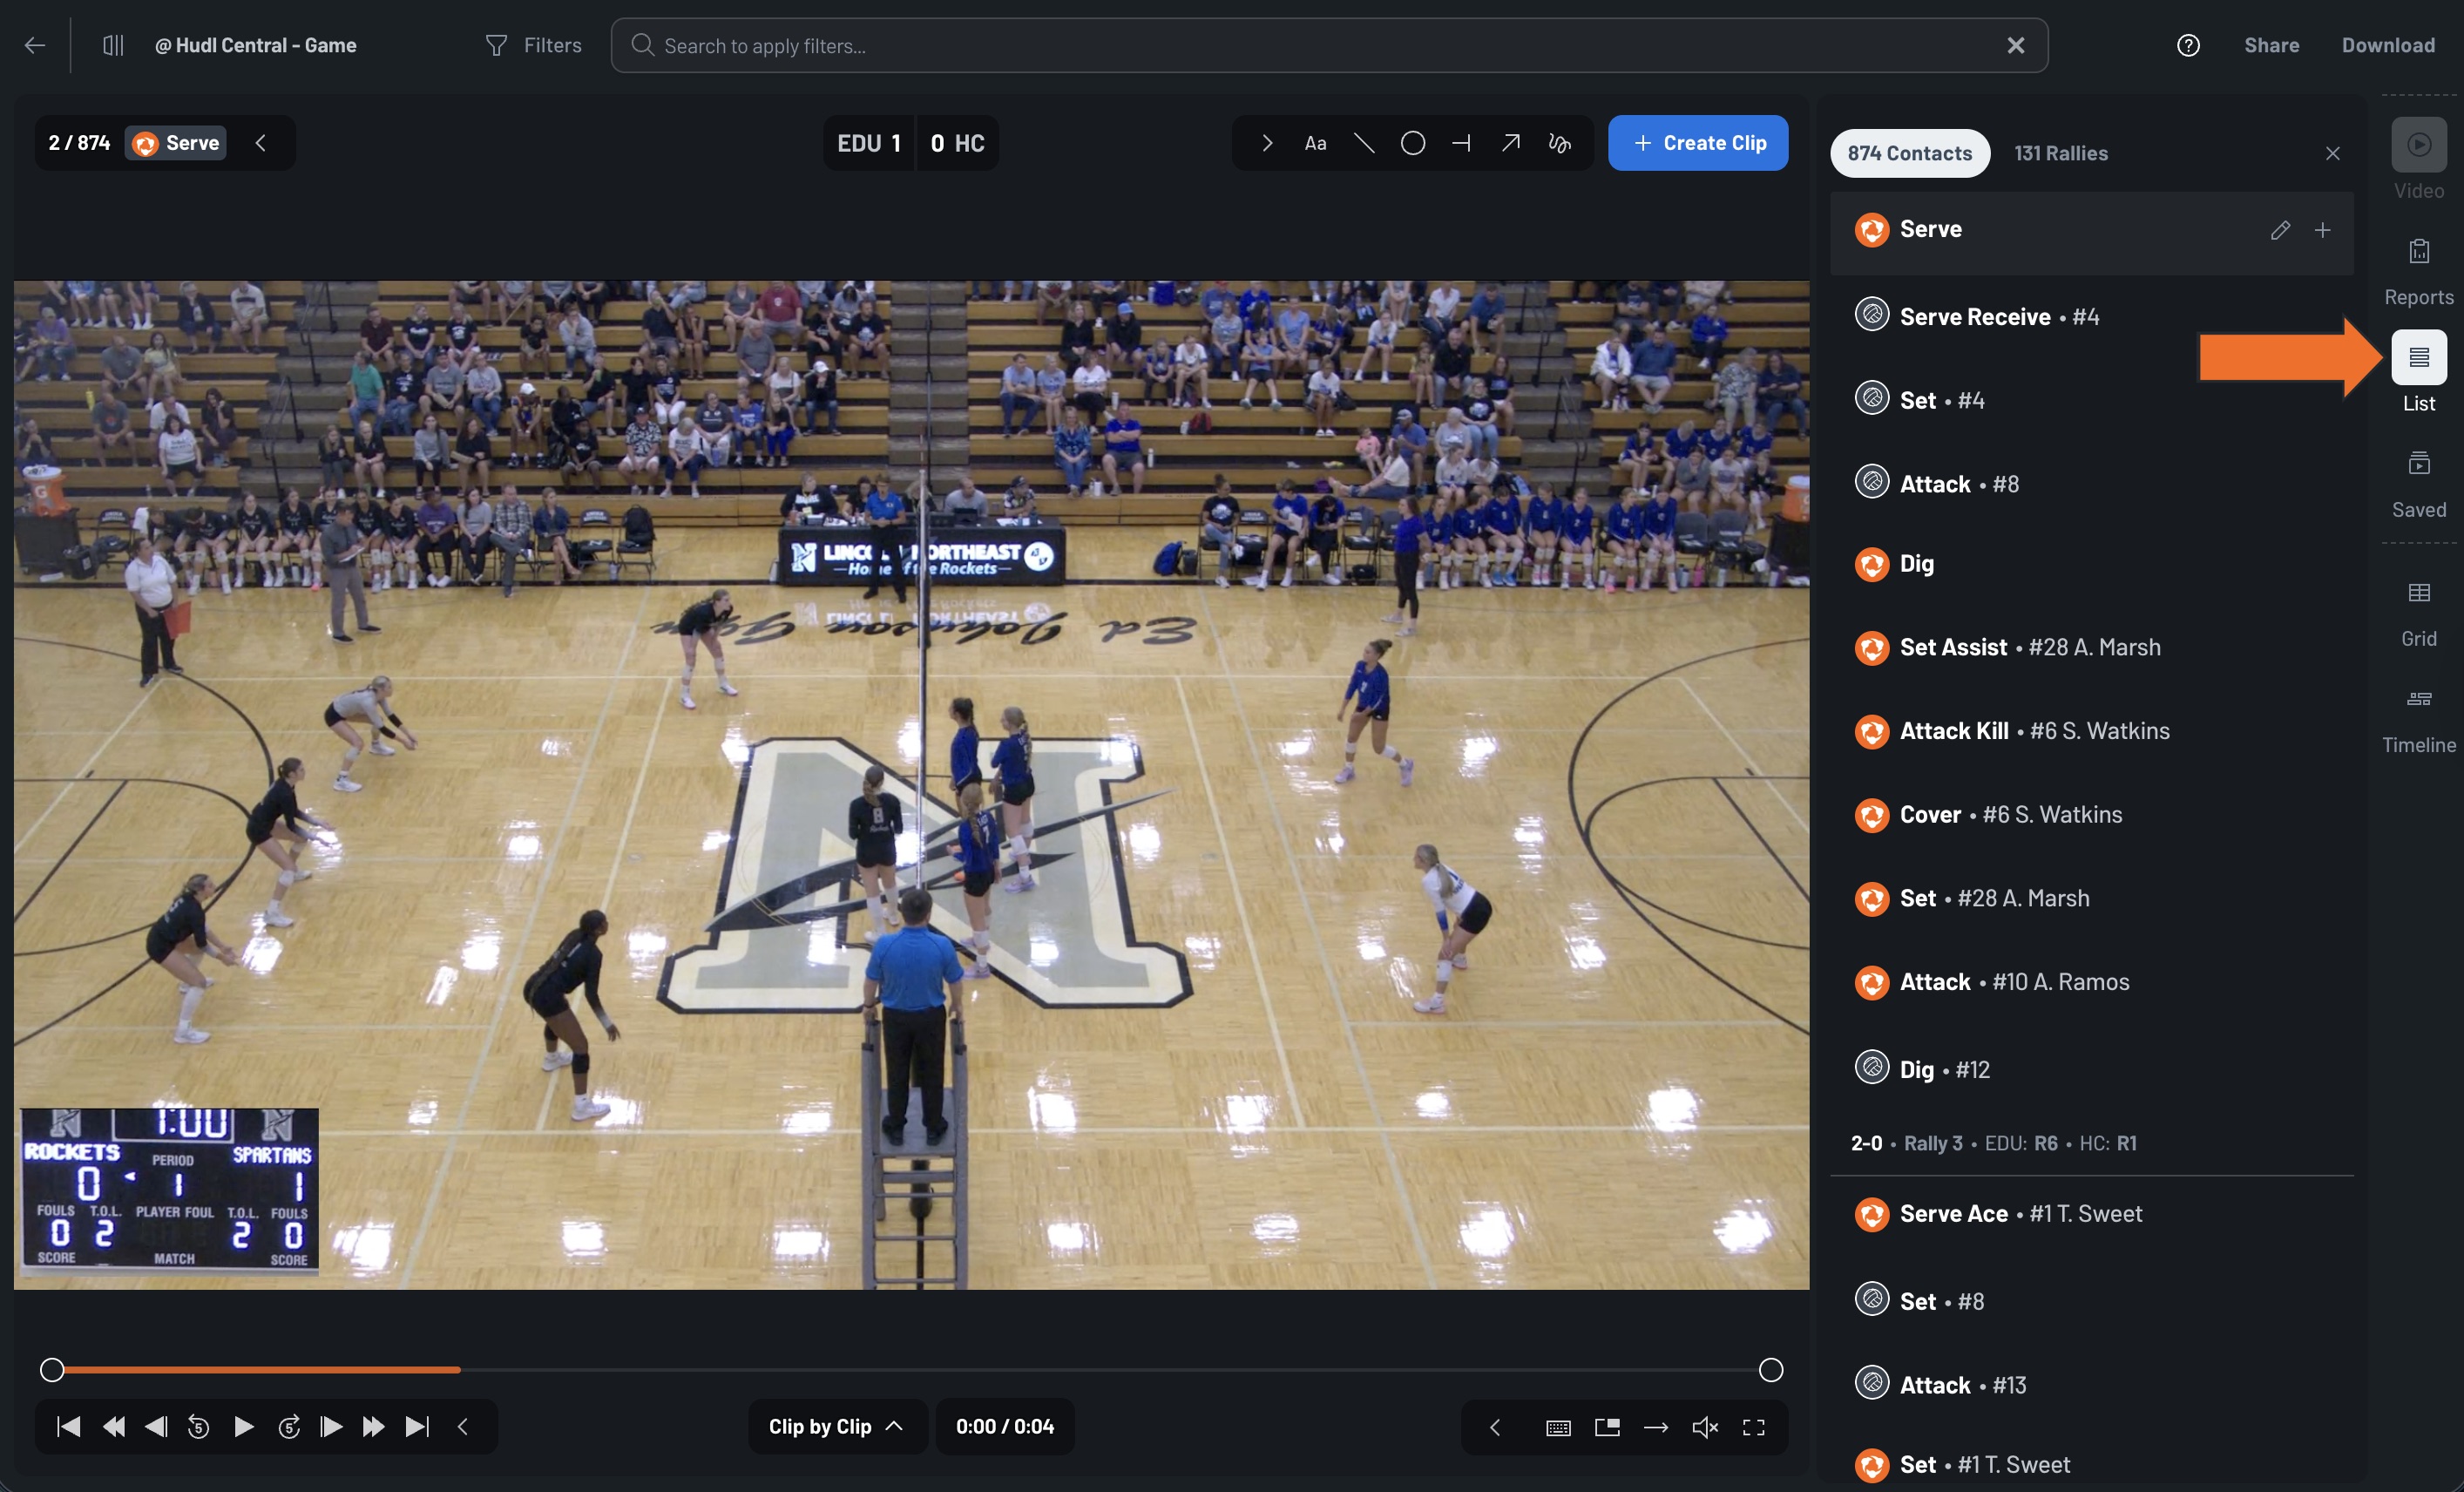This screenshot has height=1492, width=2464.
Task: Switch to the 874 Contacts tab
Action: pos(1909,153)
